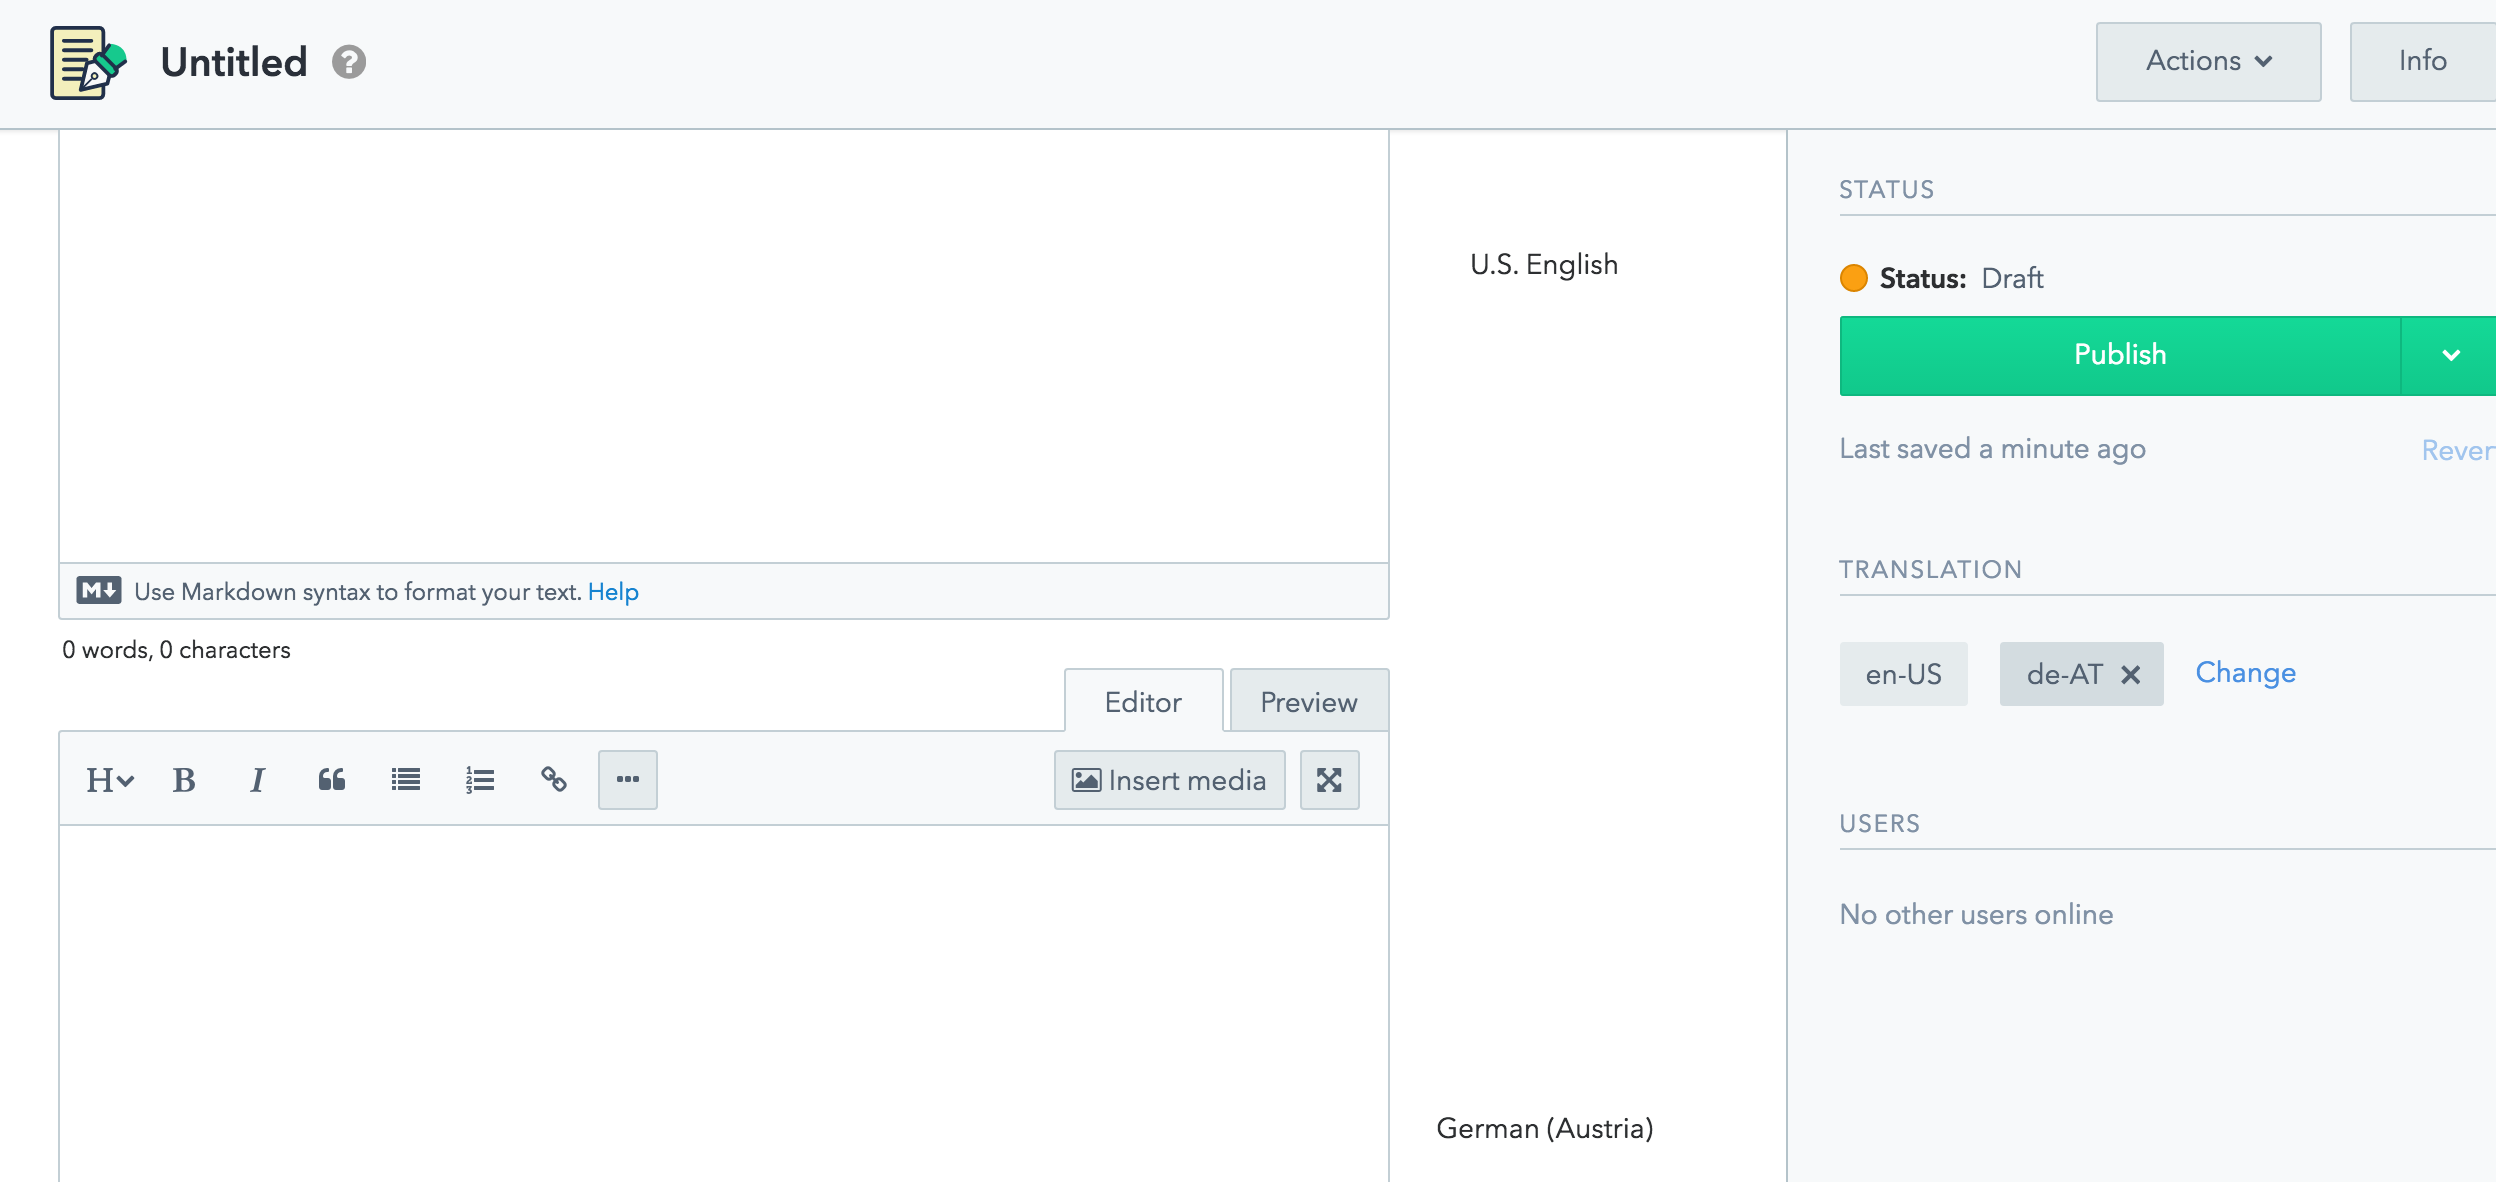Insert a hyperlink
Screen dimensions: 2496x1182
pyautogui.click(x=553, y=780)
